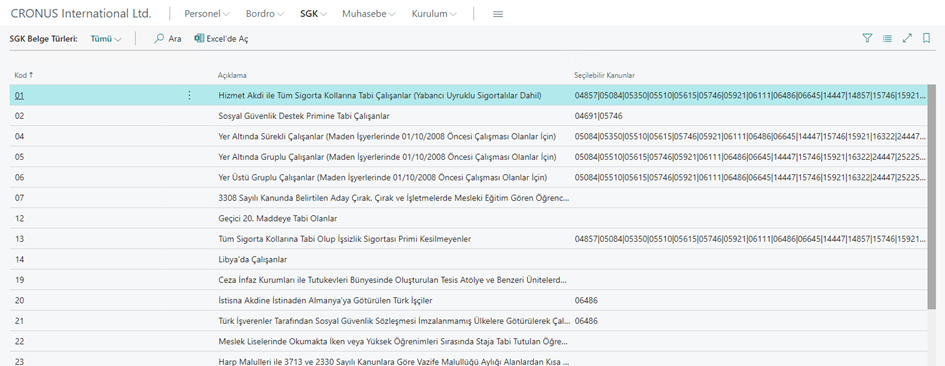Select the row with code 12
This screenshot has height=366, width=945.
(468, 218)
